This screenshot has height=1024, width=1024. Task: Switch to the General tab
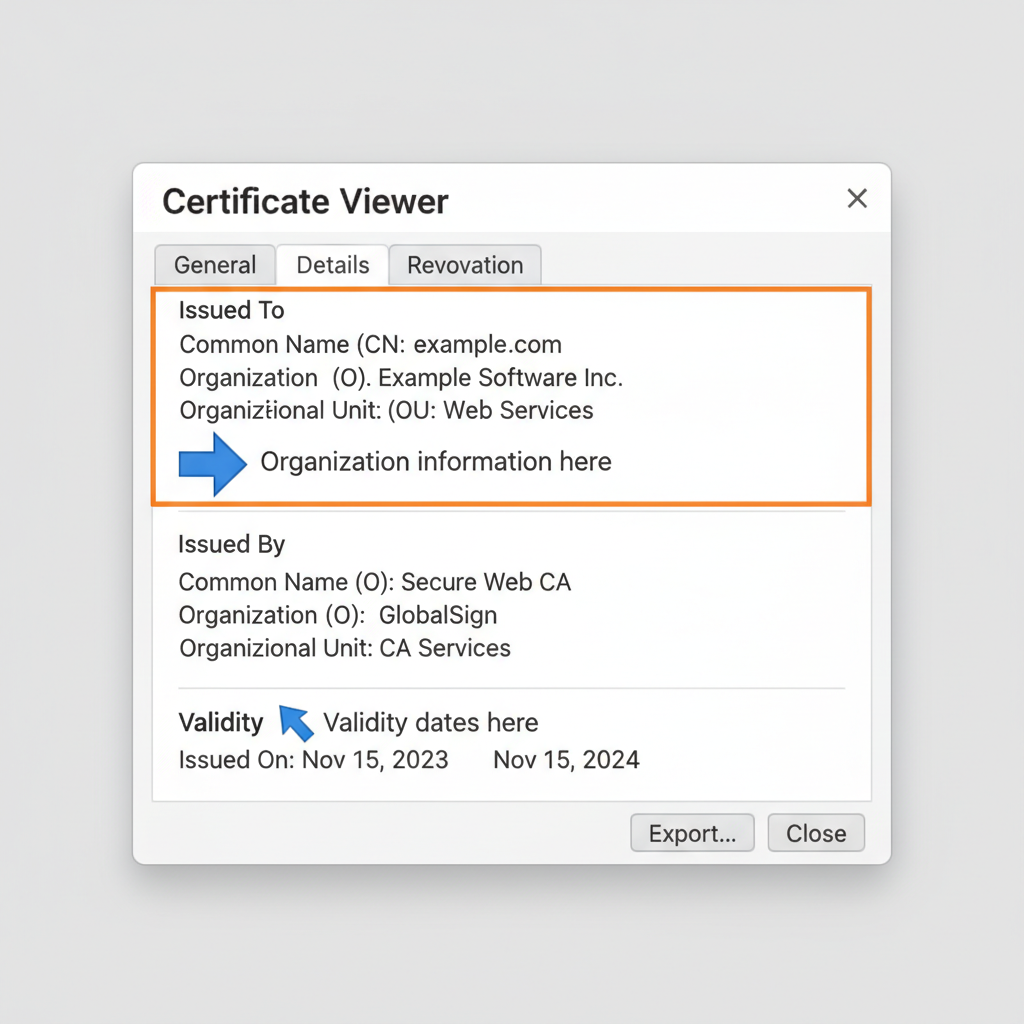click(214, 265)
